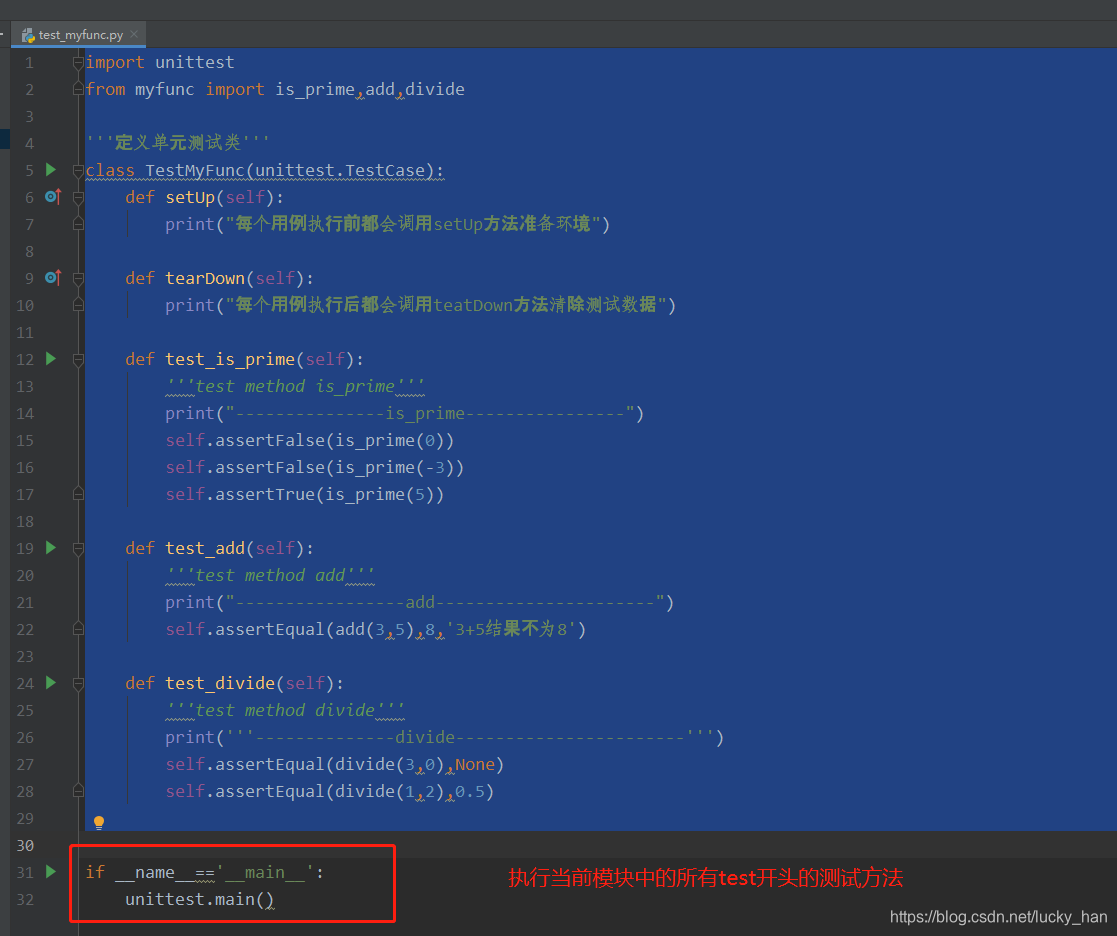This screenshot has height=936, width=1117.
Task: Click line number 3 in the gutter
Action: (29, 116)
